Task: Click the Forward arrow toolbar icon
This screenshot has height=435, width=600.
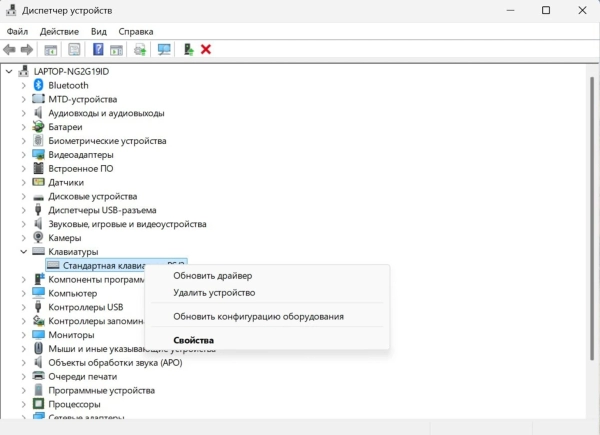Action: [x=26, y=49]
